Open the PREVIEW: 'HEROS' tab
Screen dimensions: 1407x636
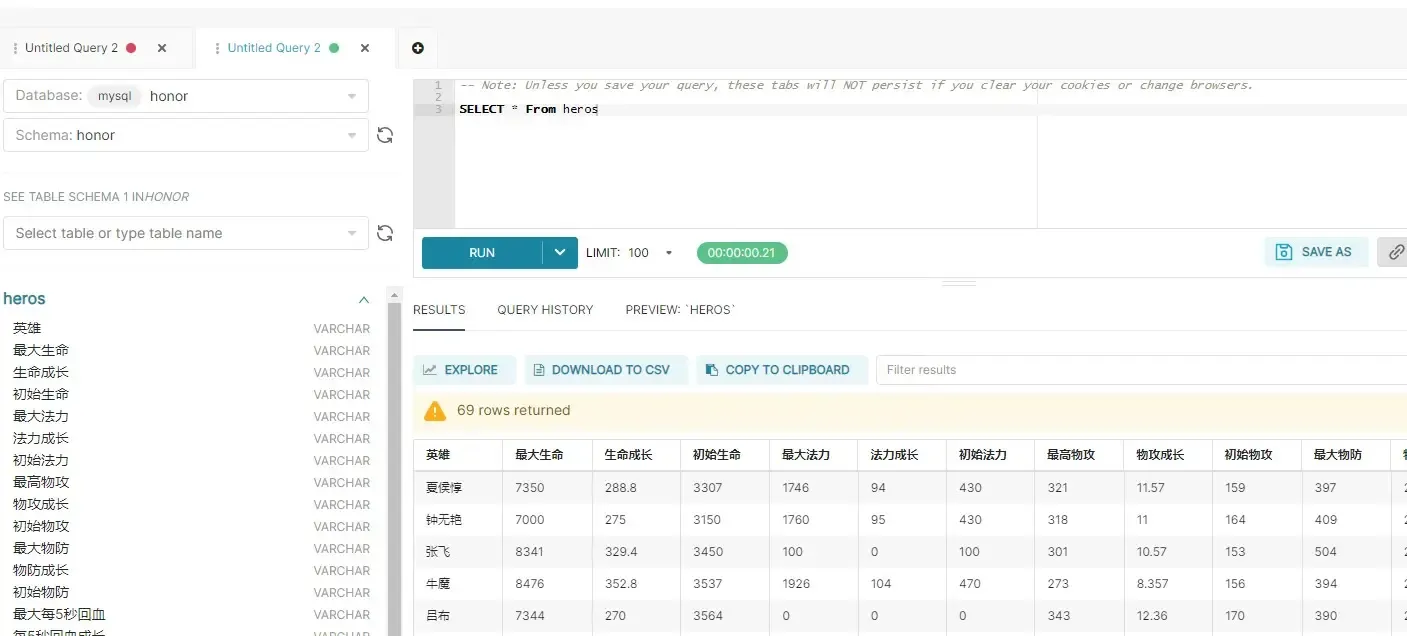pyautogui.click(x=679, y=310)
